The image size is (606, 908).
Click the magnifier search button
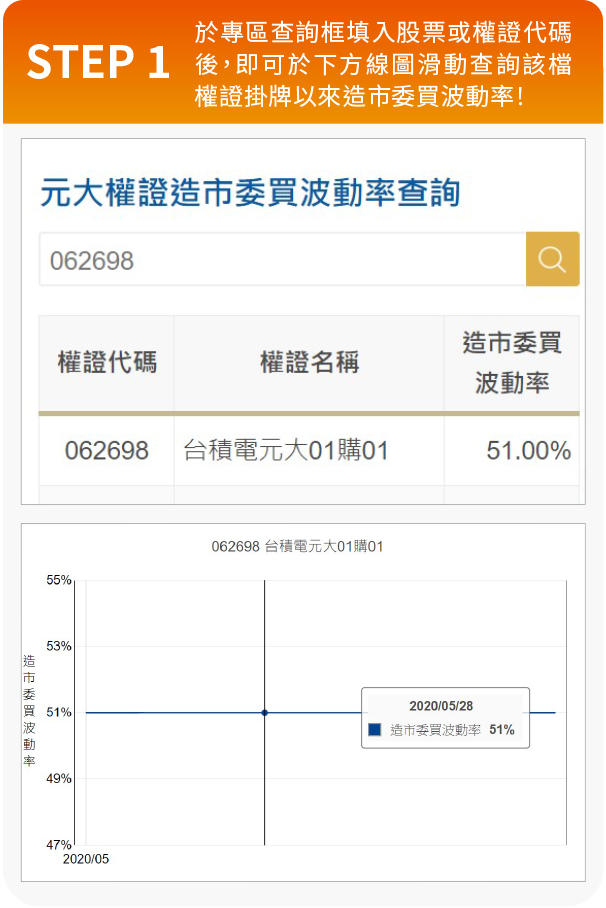[x=552, y=259]
